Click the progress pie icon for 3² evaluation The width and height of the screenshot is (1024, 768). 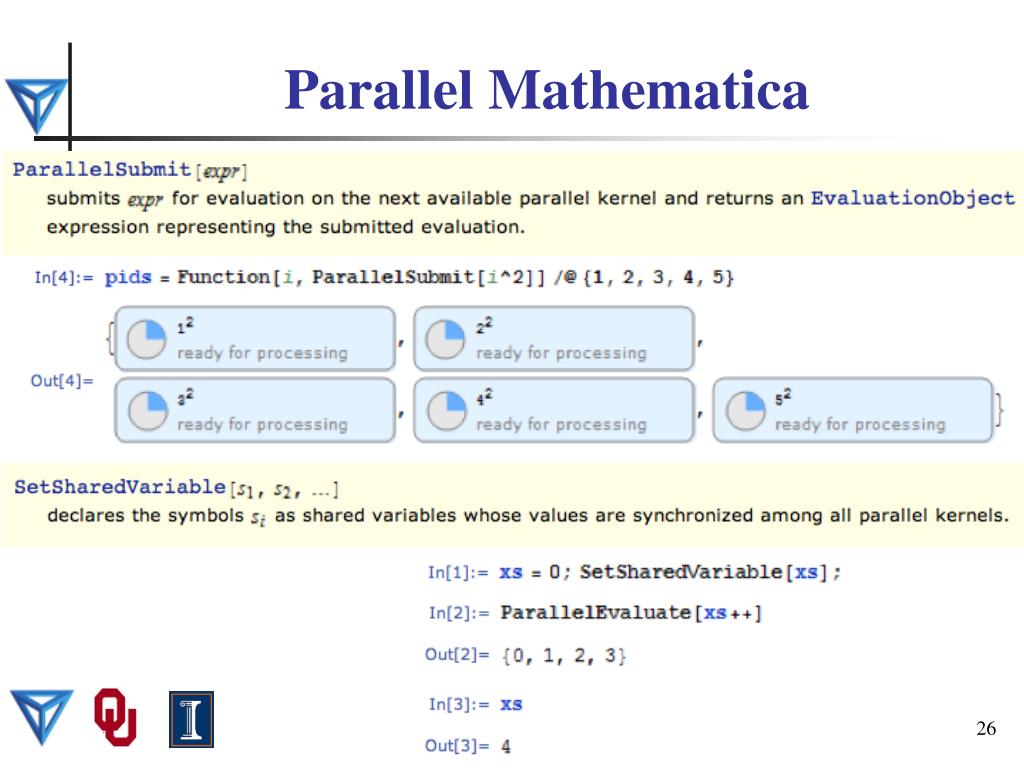[148, 411]
